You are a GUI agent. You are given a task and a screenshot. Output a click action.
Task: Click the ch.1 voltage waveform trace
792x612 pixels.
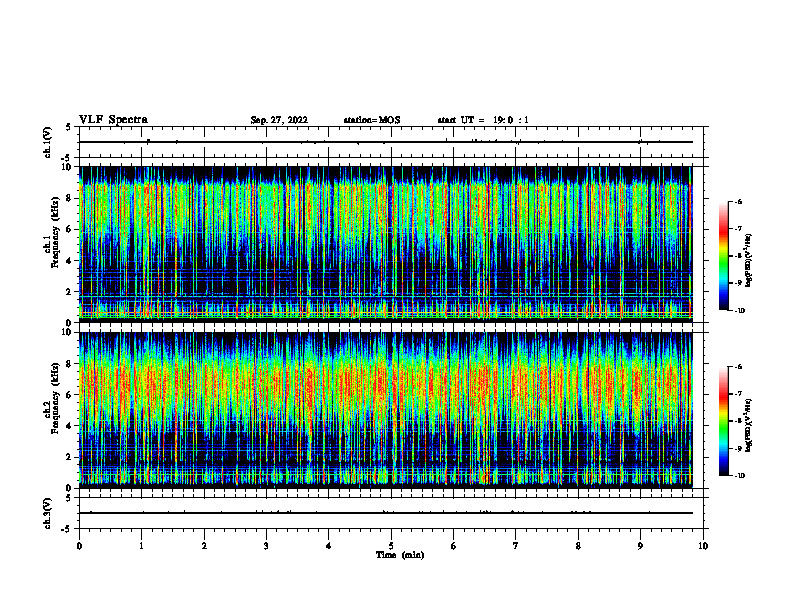tap(386, 142)
